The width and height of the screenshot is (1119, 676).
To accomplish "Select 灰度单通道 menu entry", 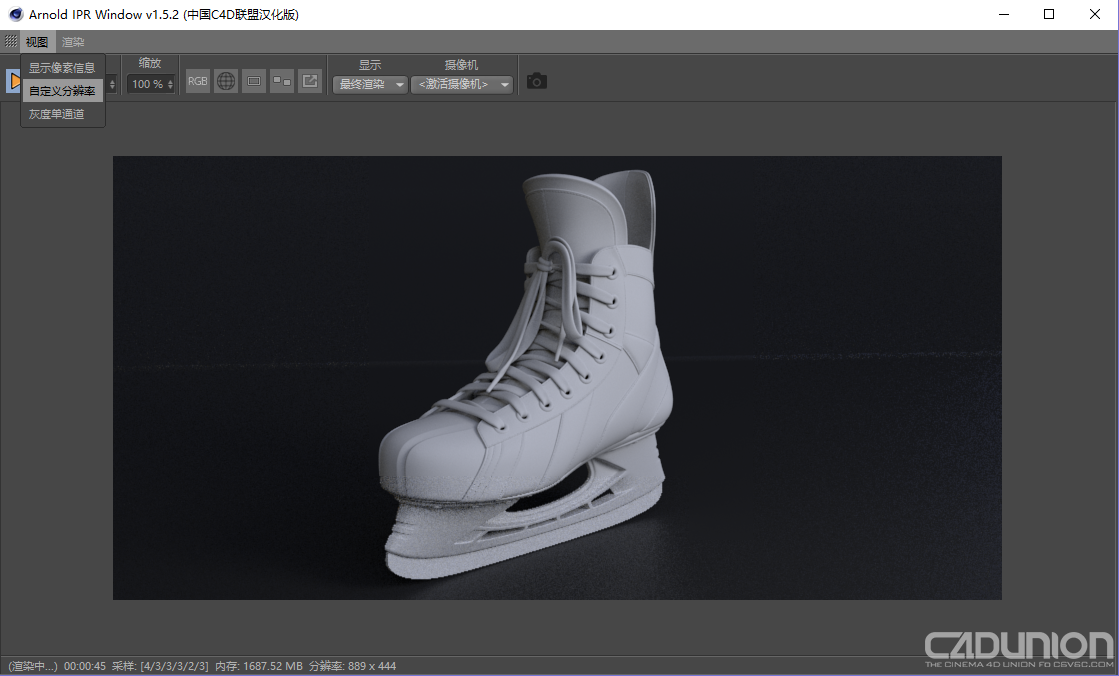I will pos(62,114).
